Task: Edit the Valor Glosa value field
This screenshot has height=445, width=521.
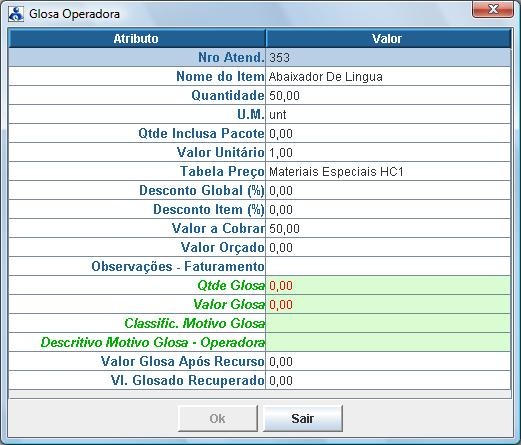Action: [388, 304]
